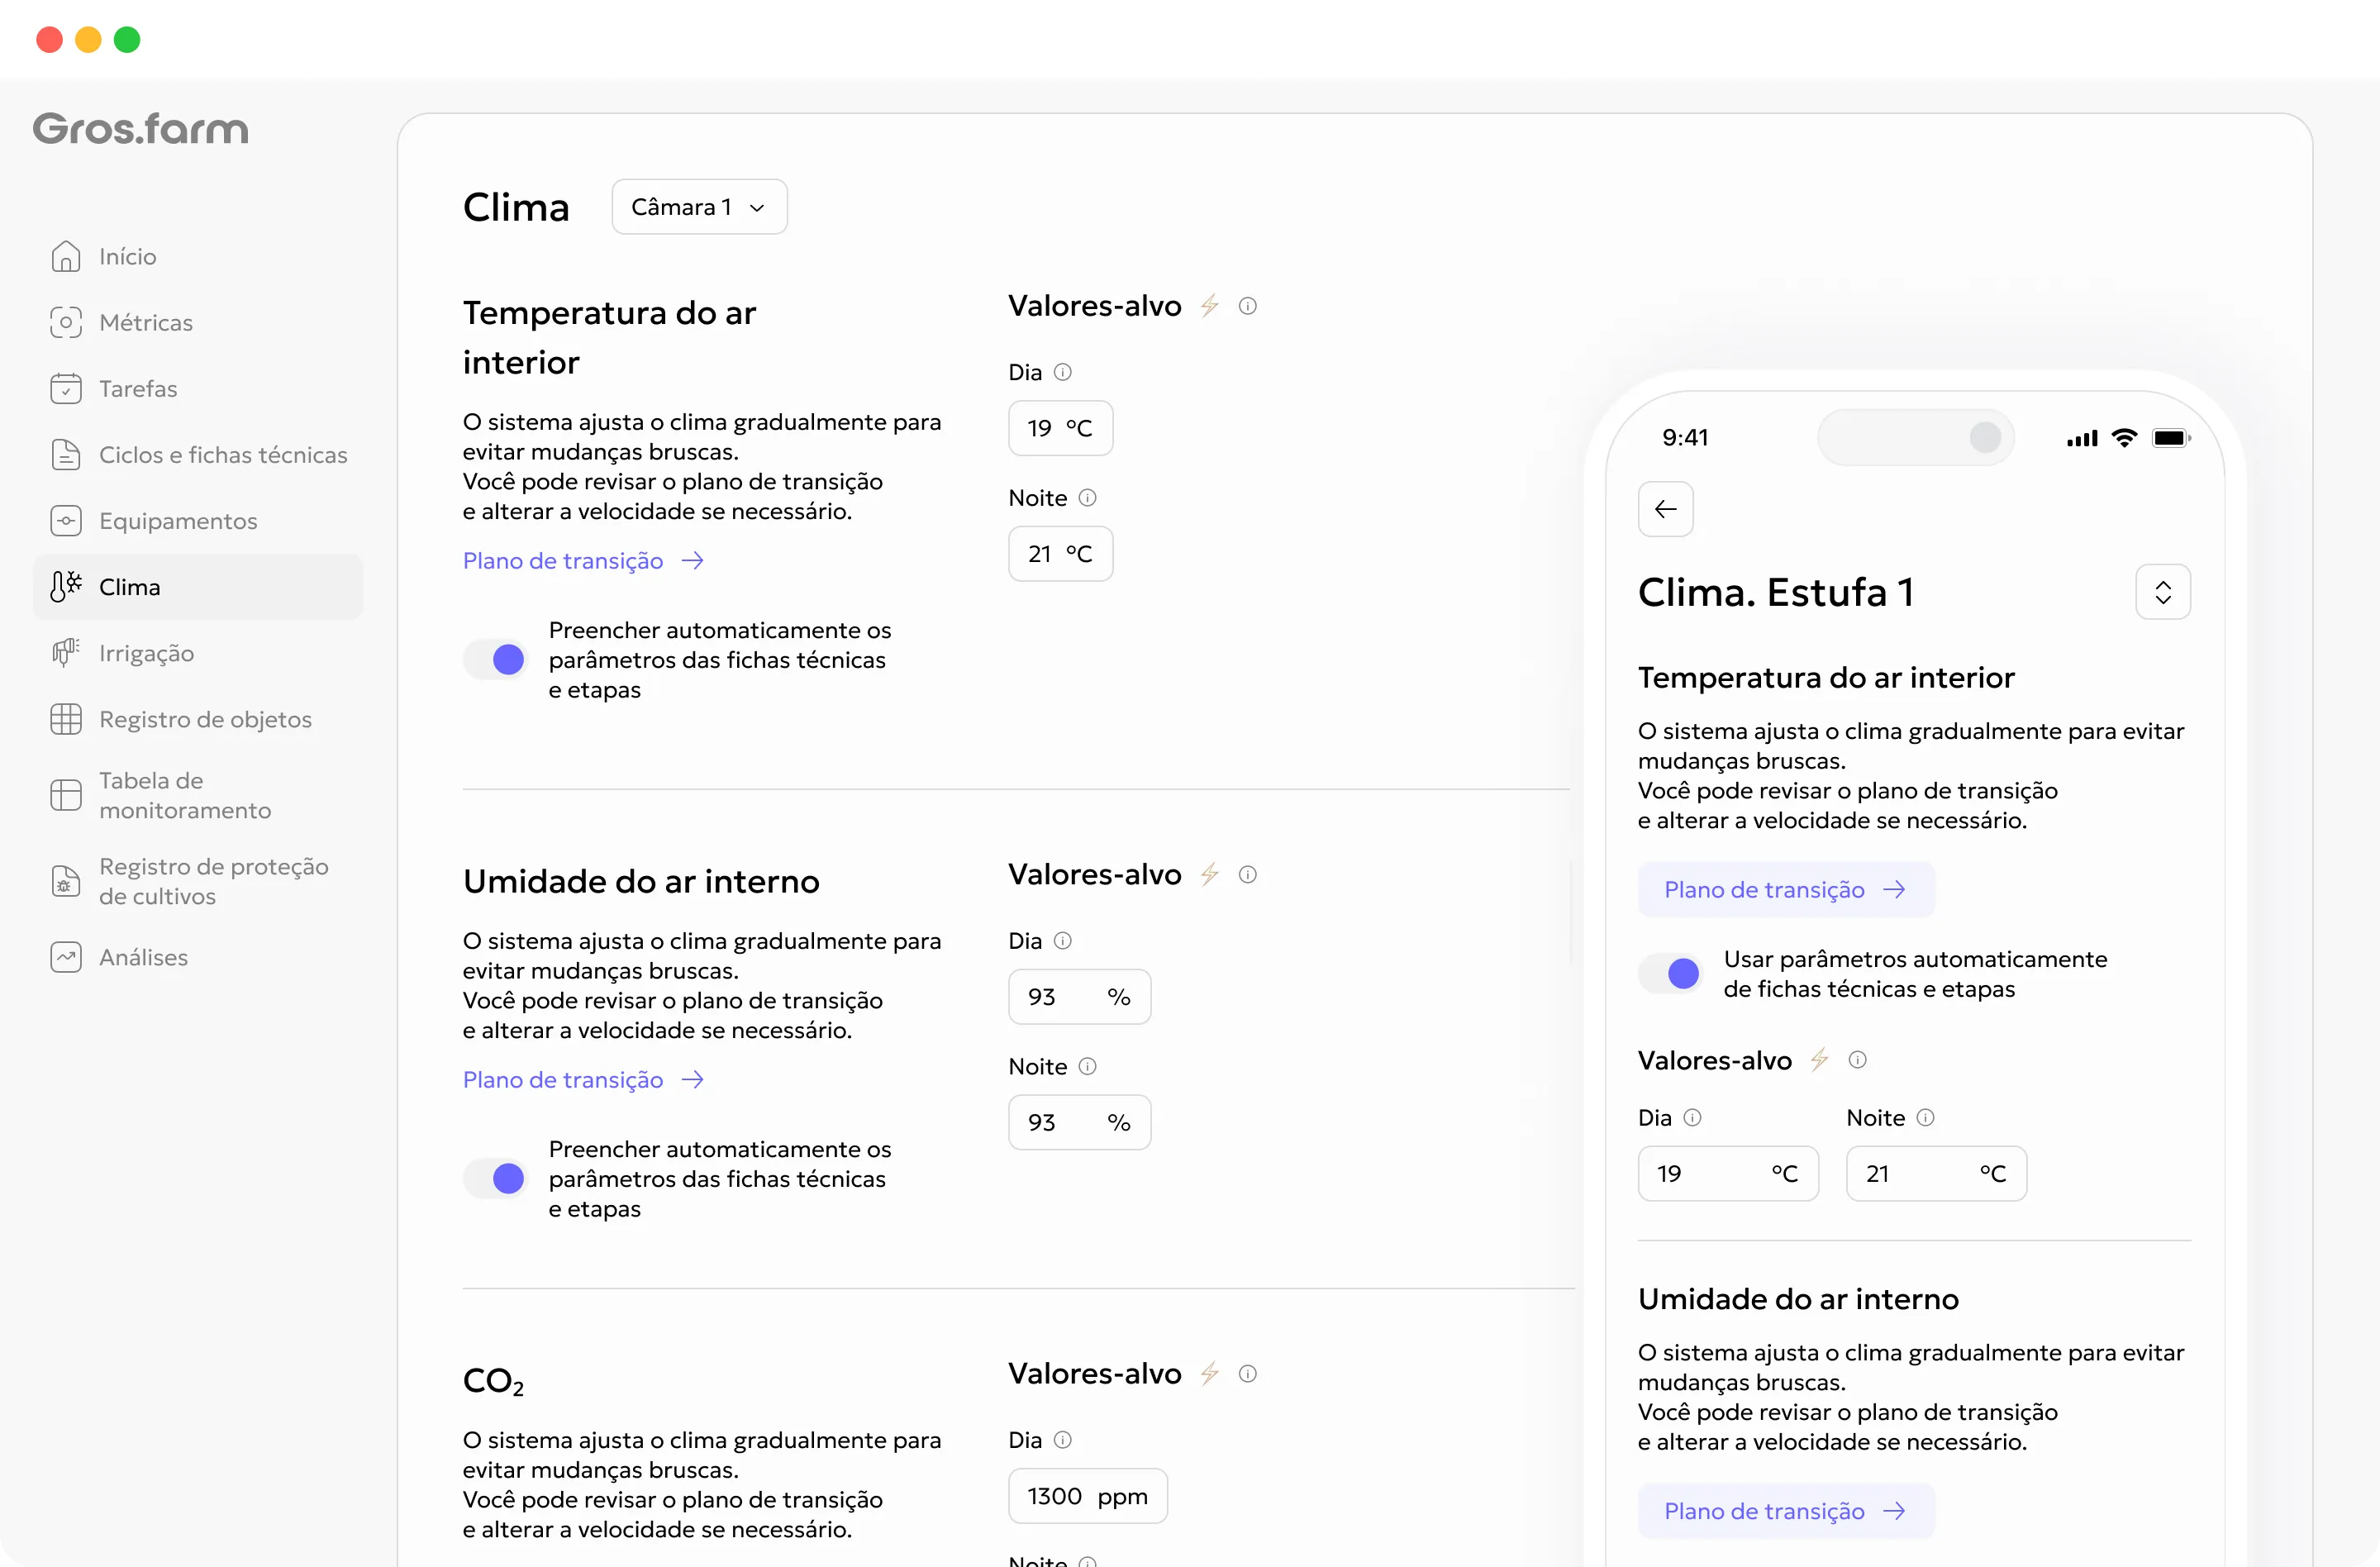Open Ciclos e fichas técnicas page
This screenshot has width=2380, height=1567.
[x=198, y=454]
